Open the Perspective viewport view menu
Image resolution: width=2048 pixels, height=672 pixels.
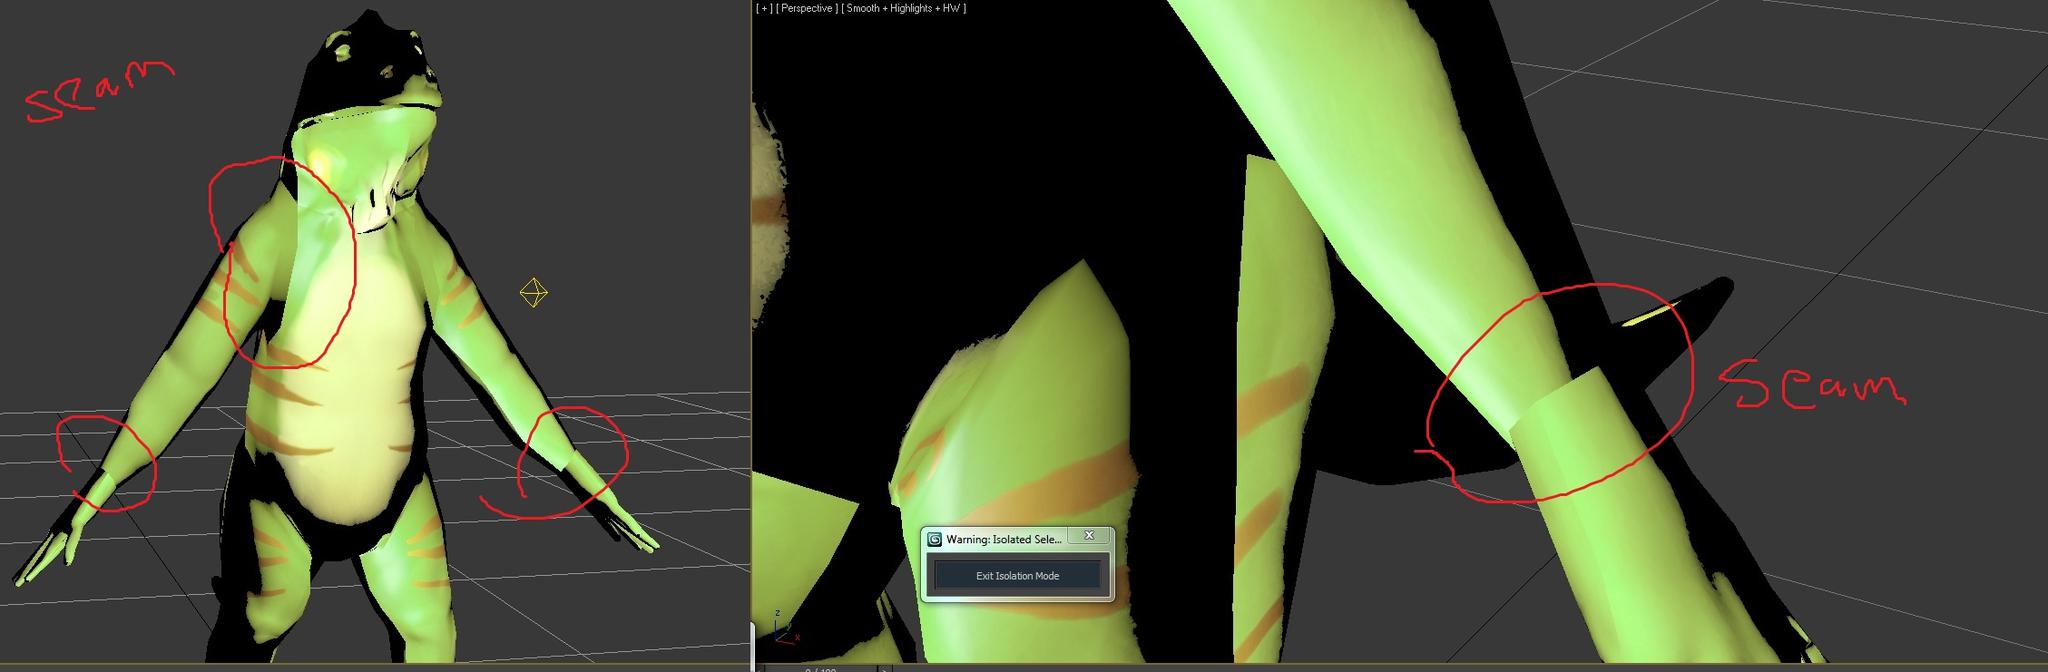[x=807, y=8]
